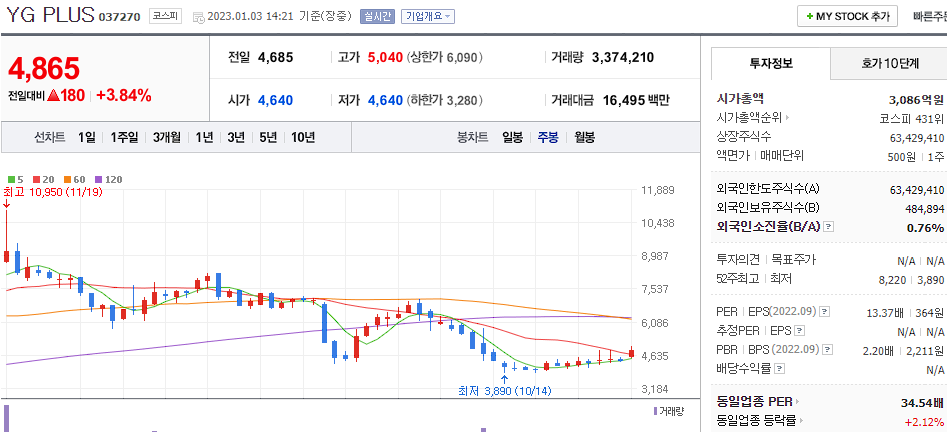Open help icon next to 외국인소진율(B/A)
Viewport: 947px width, 432px height.
pos(829,227)
